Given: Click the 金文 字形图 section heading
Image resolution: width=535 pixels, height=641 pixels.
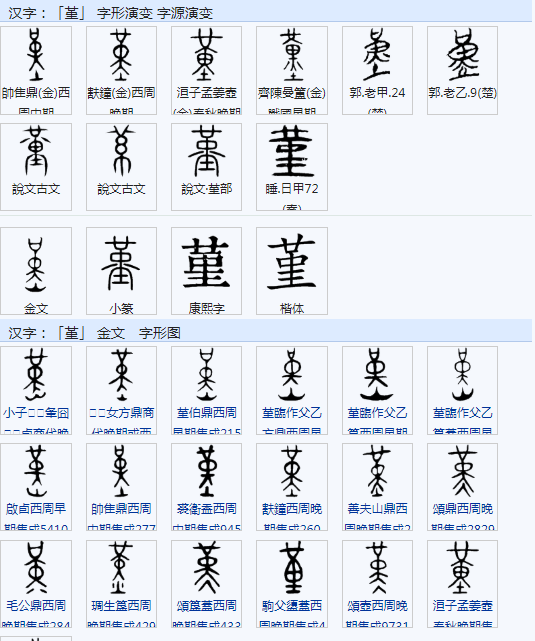Looking at the screenshot, I should 139,333.
